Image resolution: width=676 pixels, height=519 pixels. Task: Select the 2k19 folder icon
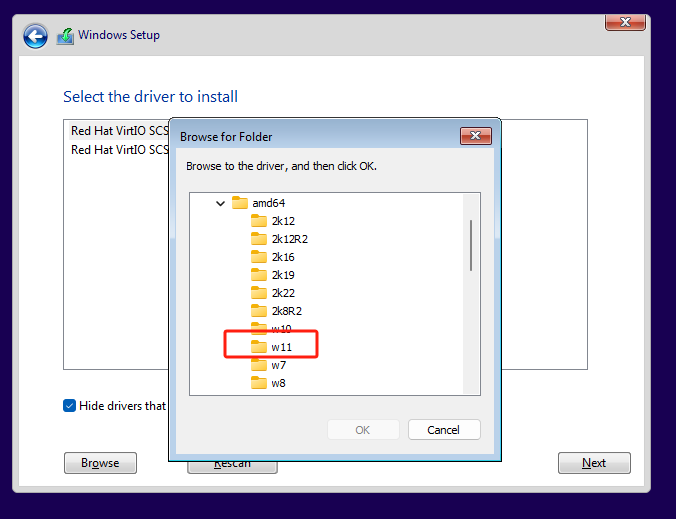259,275
